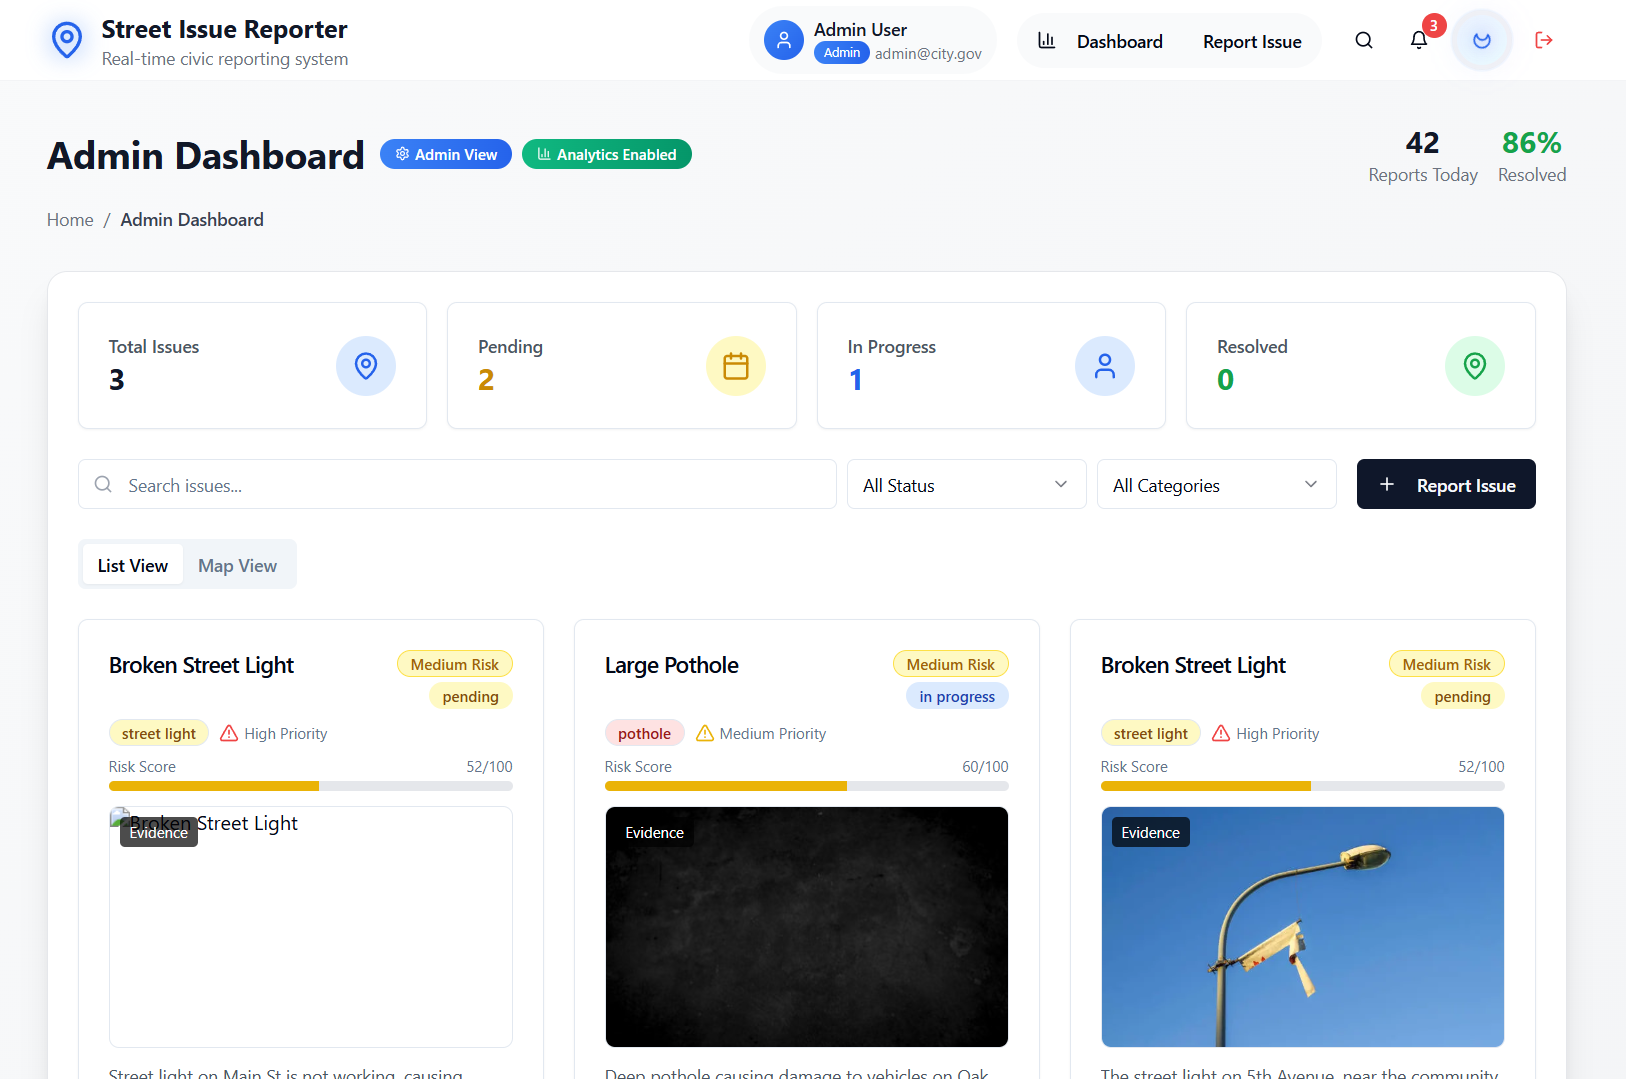Viewport: 1626px width, 1079px height.
Task: Click the Report Issue button
Action: coord(1445,484)
